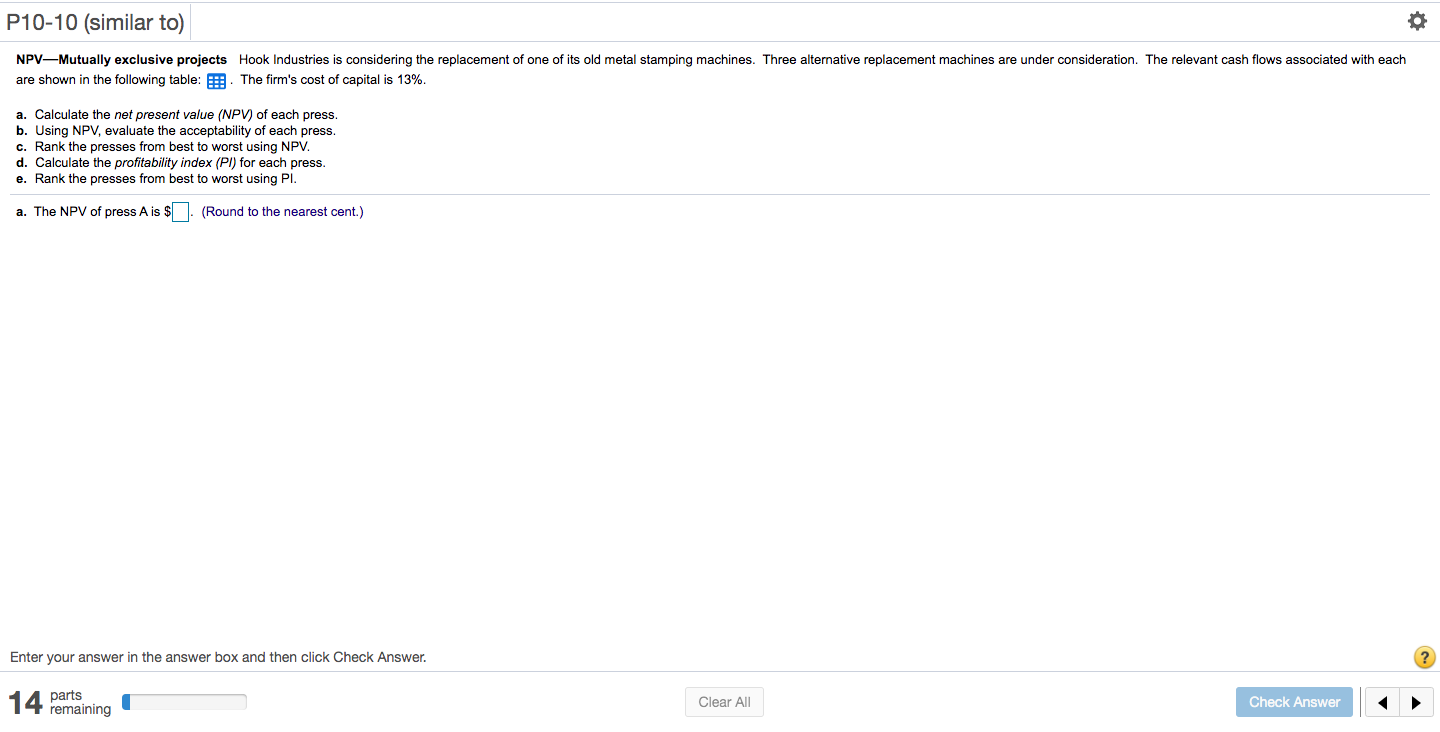The width and height of the screenshot is (1440, 732).
Task: Click the italic 'net present value (NPV)' term
Action: coord(183,115)
